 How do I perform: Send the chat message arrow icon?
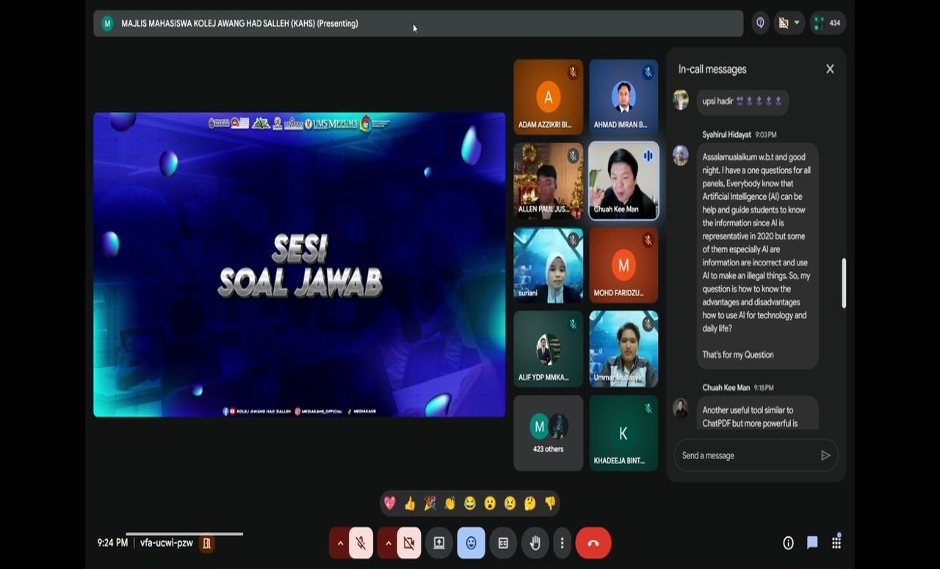pyautogui.click(x=825, y=456)
